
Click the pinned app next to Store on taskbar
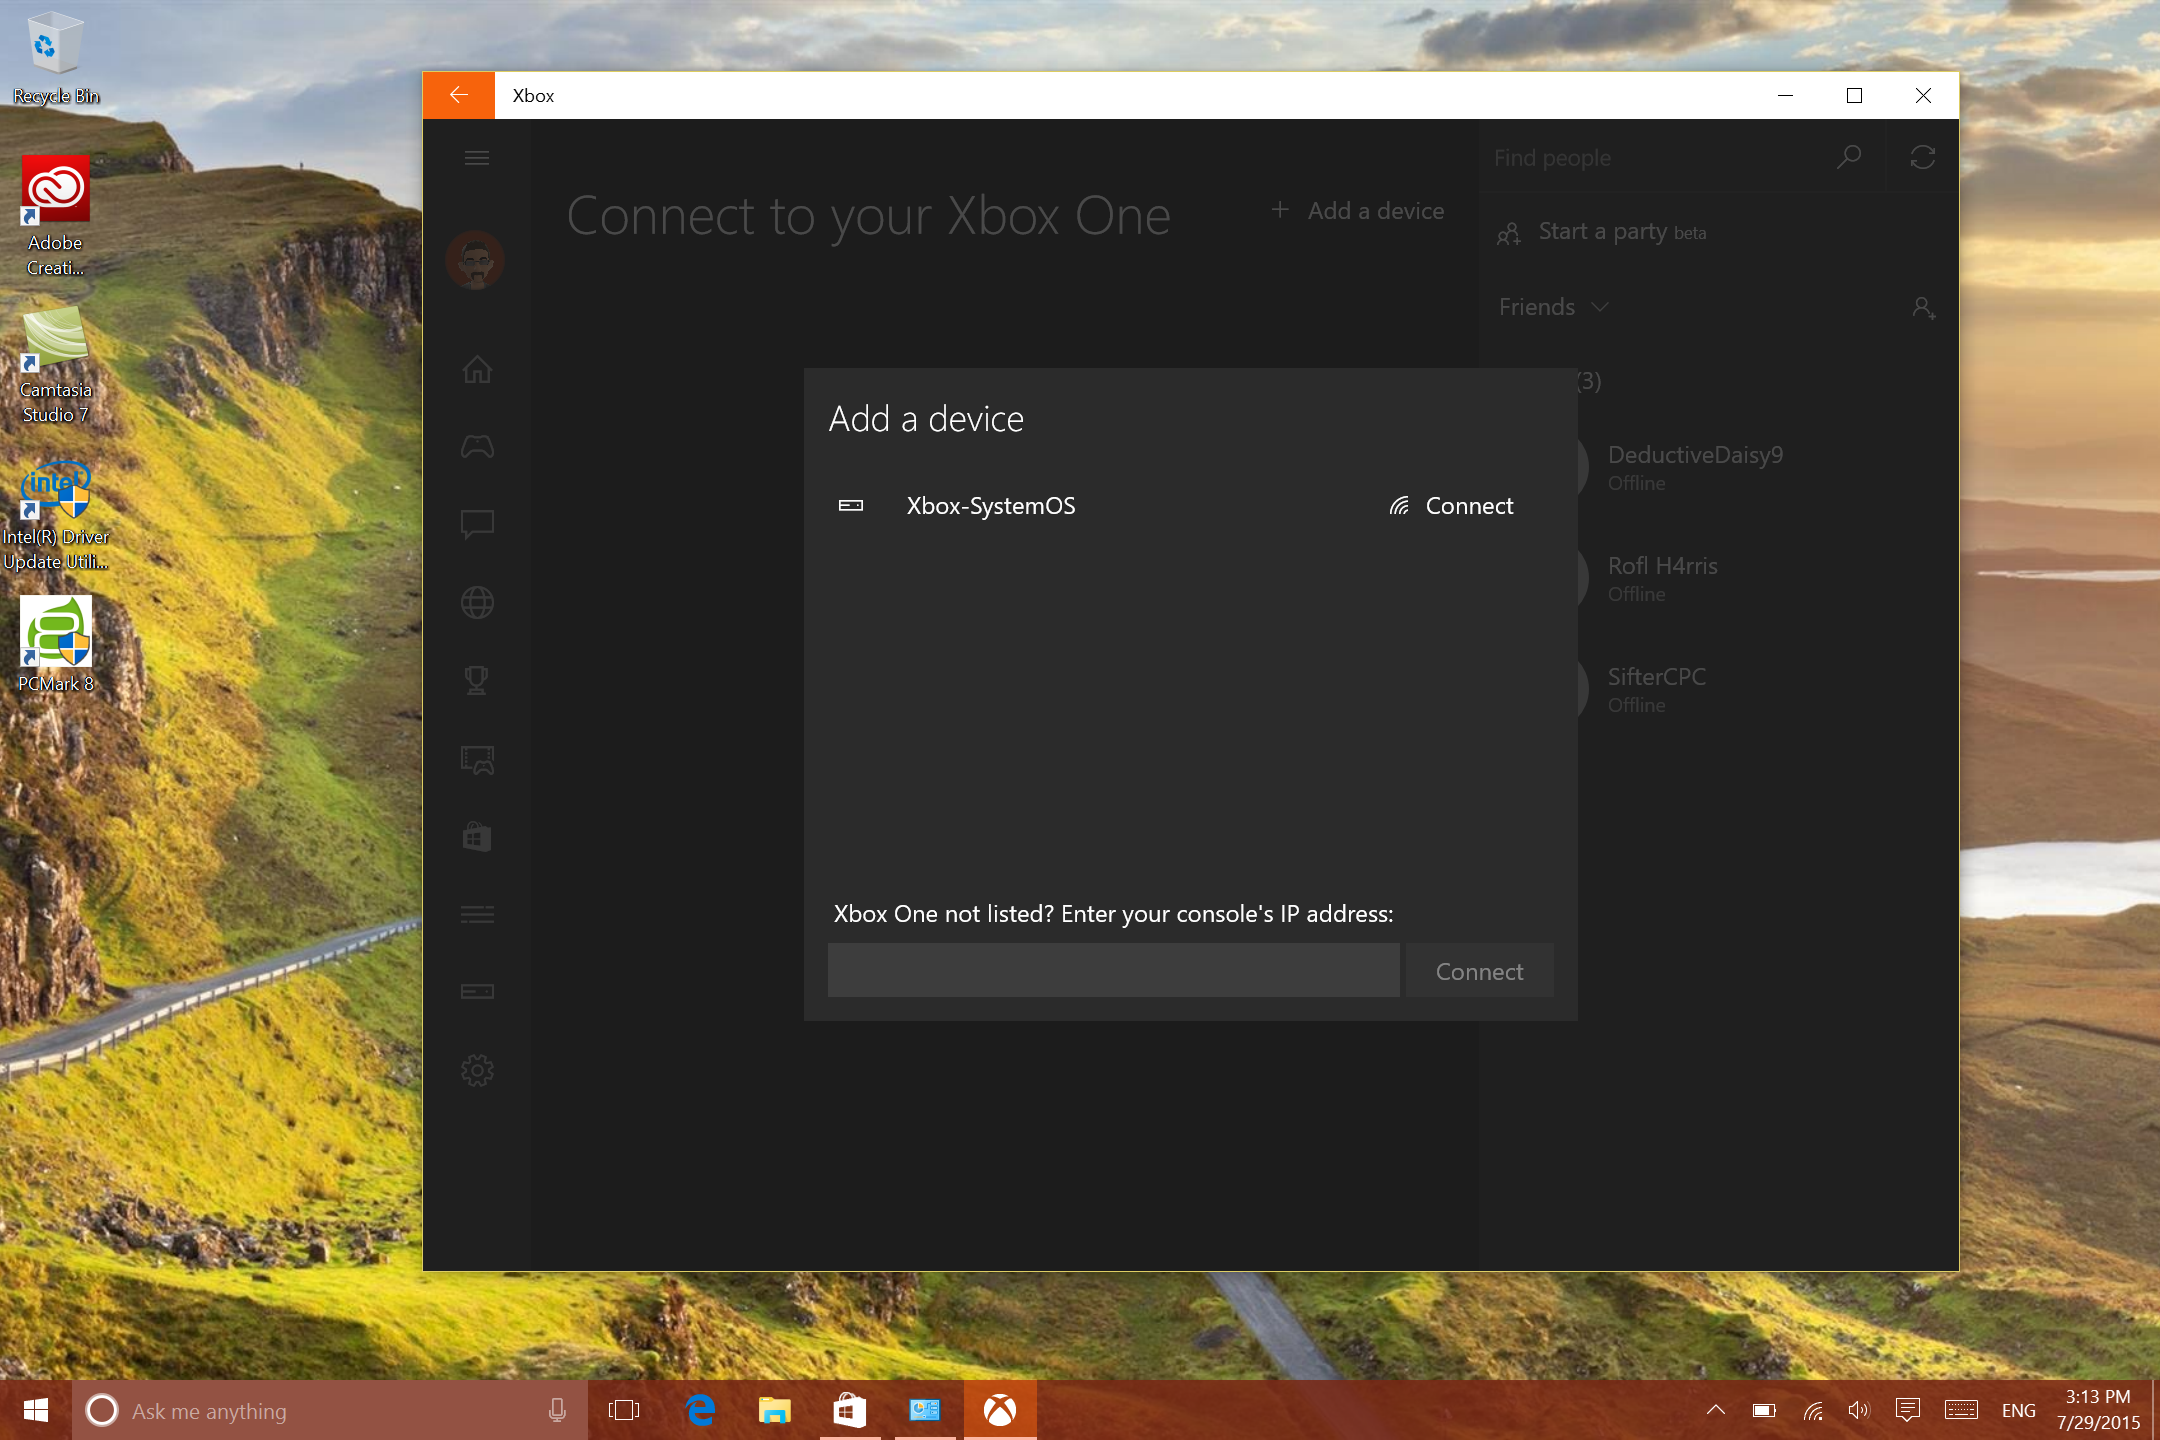click(x=925, y=1411)
